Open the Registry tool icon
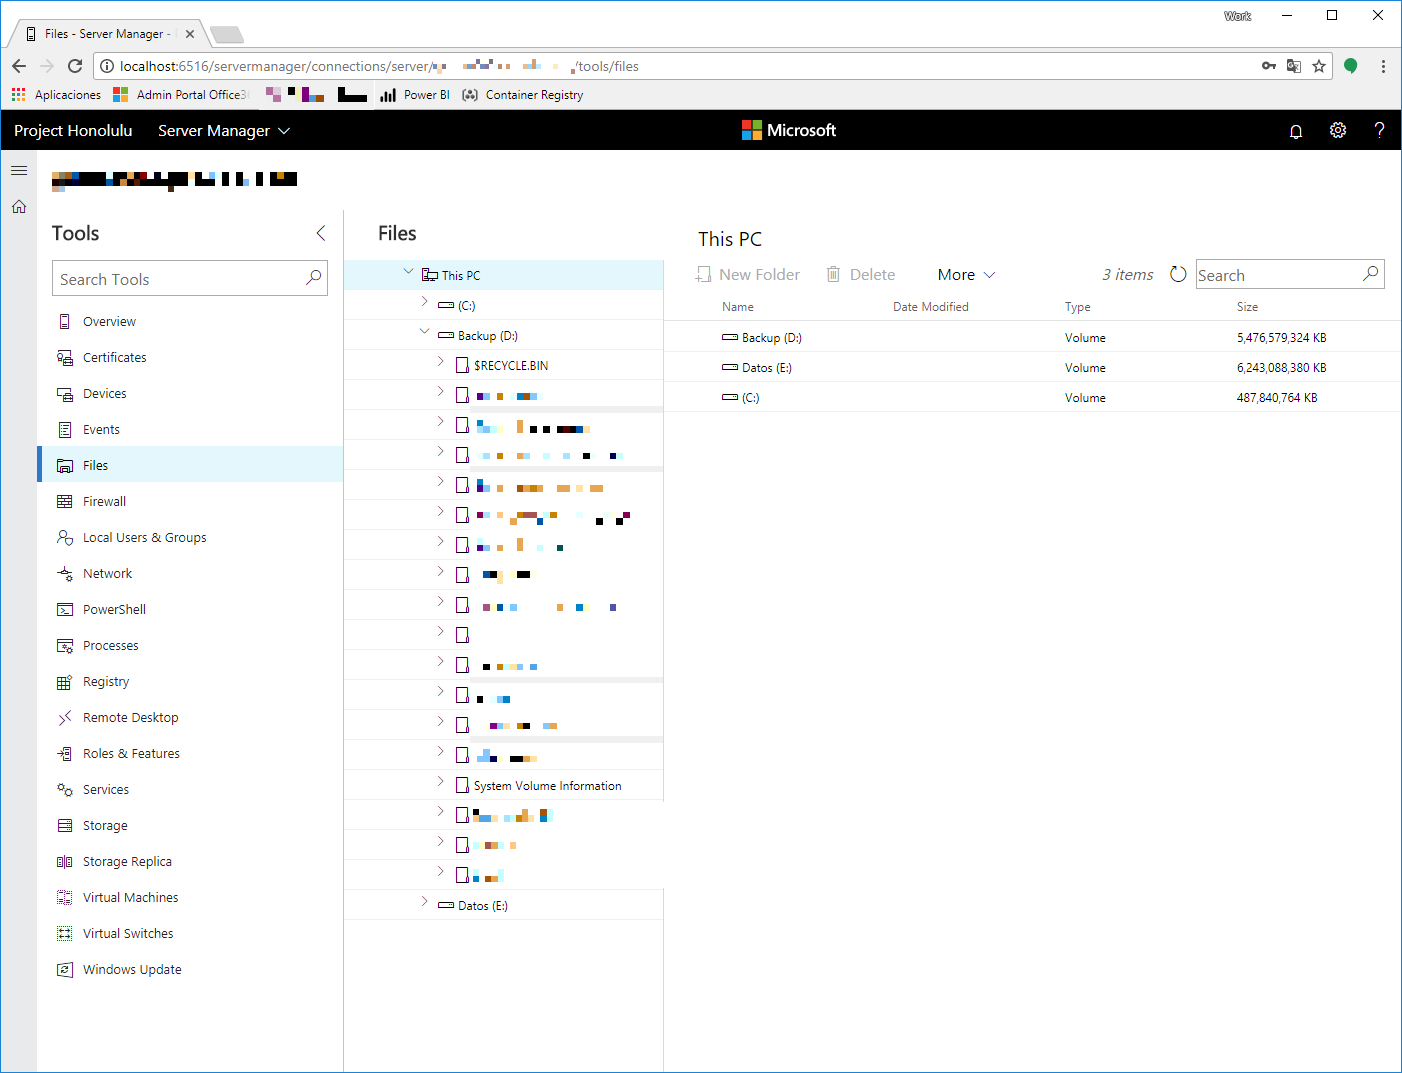1402x1073 pixels. pos(65,682)
